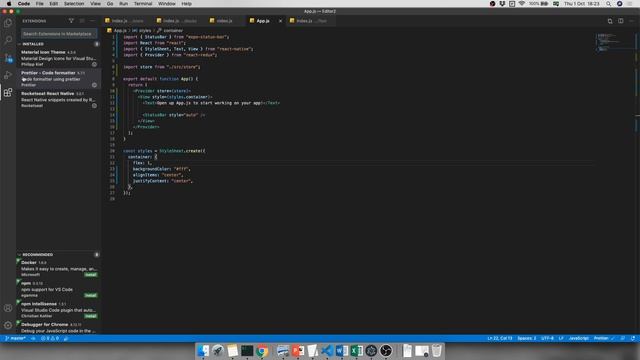The height and width of the screenshot is (360, 640).
Task: Install the npm Intellisense extension
Action: tap(91, 316)
